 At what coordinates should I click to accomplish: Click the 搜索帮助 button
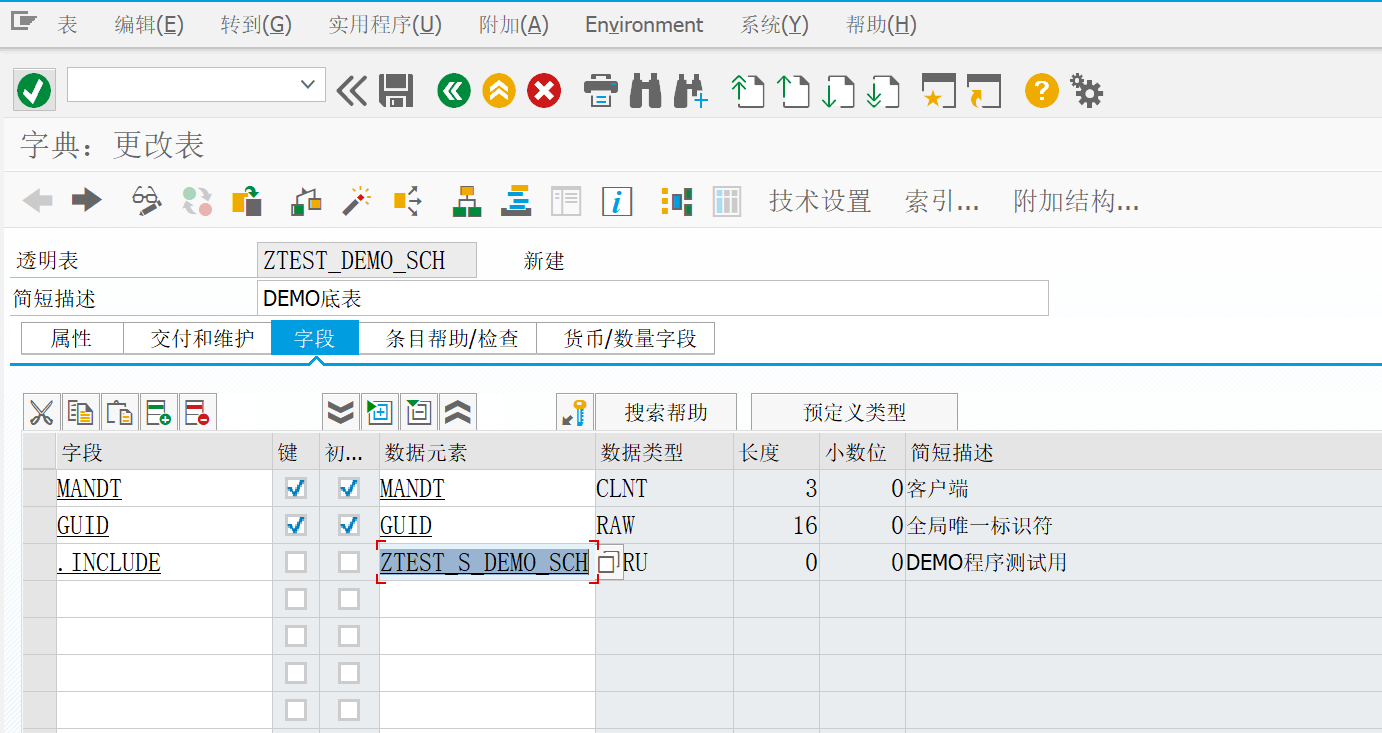pyautogui.click(x=666, y=412)
